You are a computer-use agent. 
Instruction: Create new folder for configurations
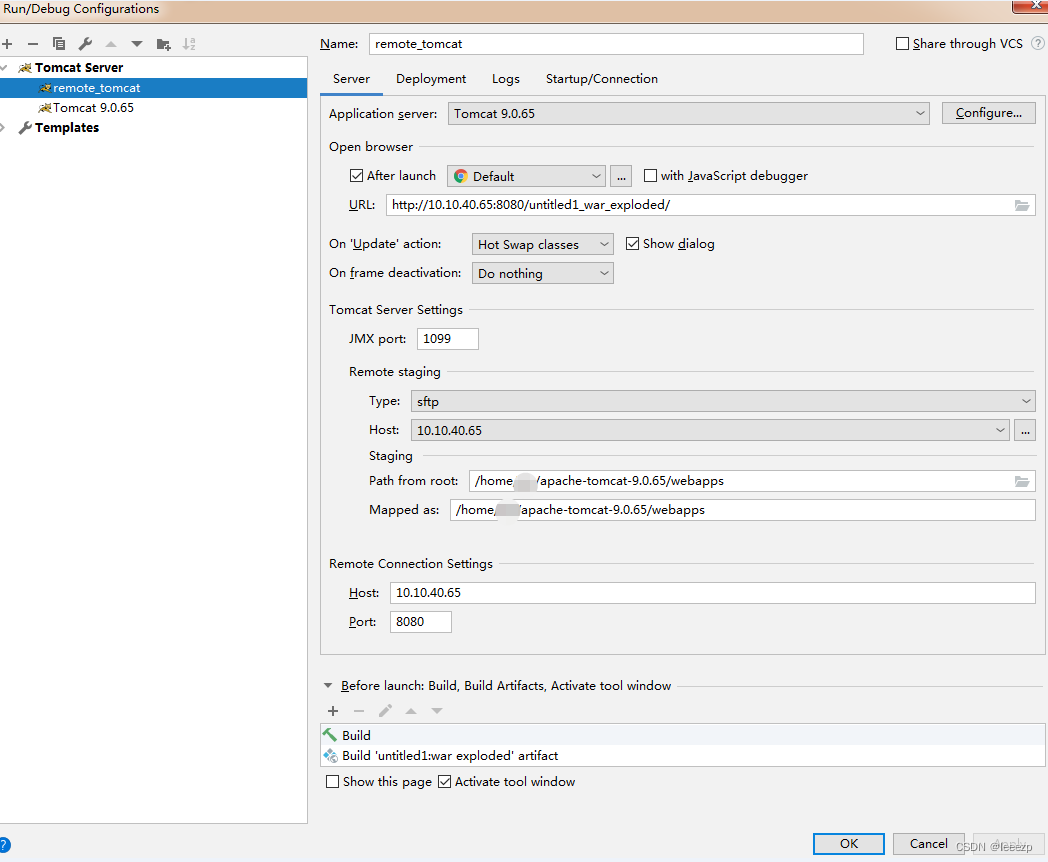point(163,44)
